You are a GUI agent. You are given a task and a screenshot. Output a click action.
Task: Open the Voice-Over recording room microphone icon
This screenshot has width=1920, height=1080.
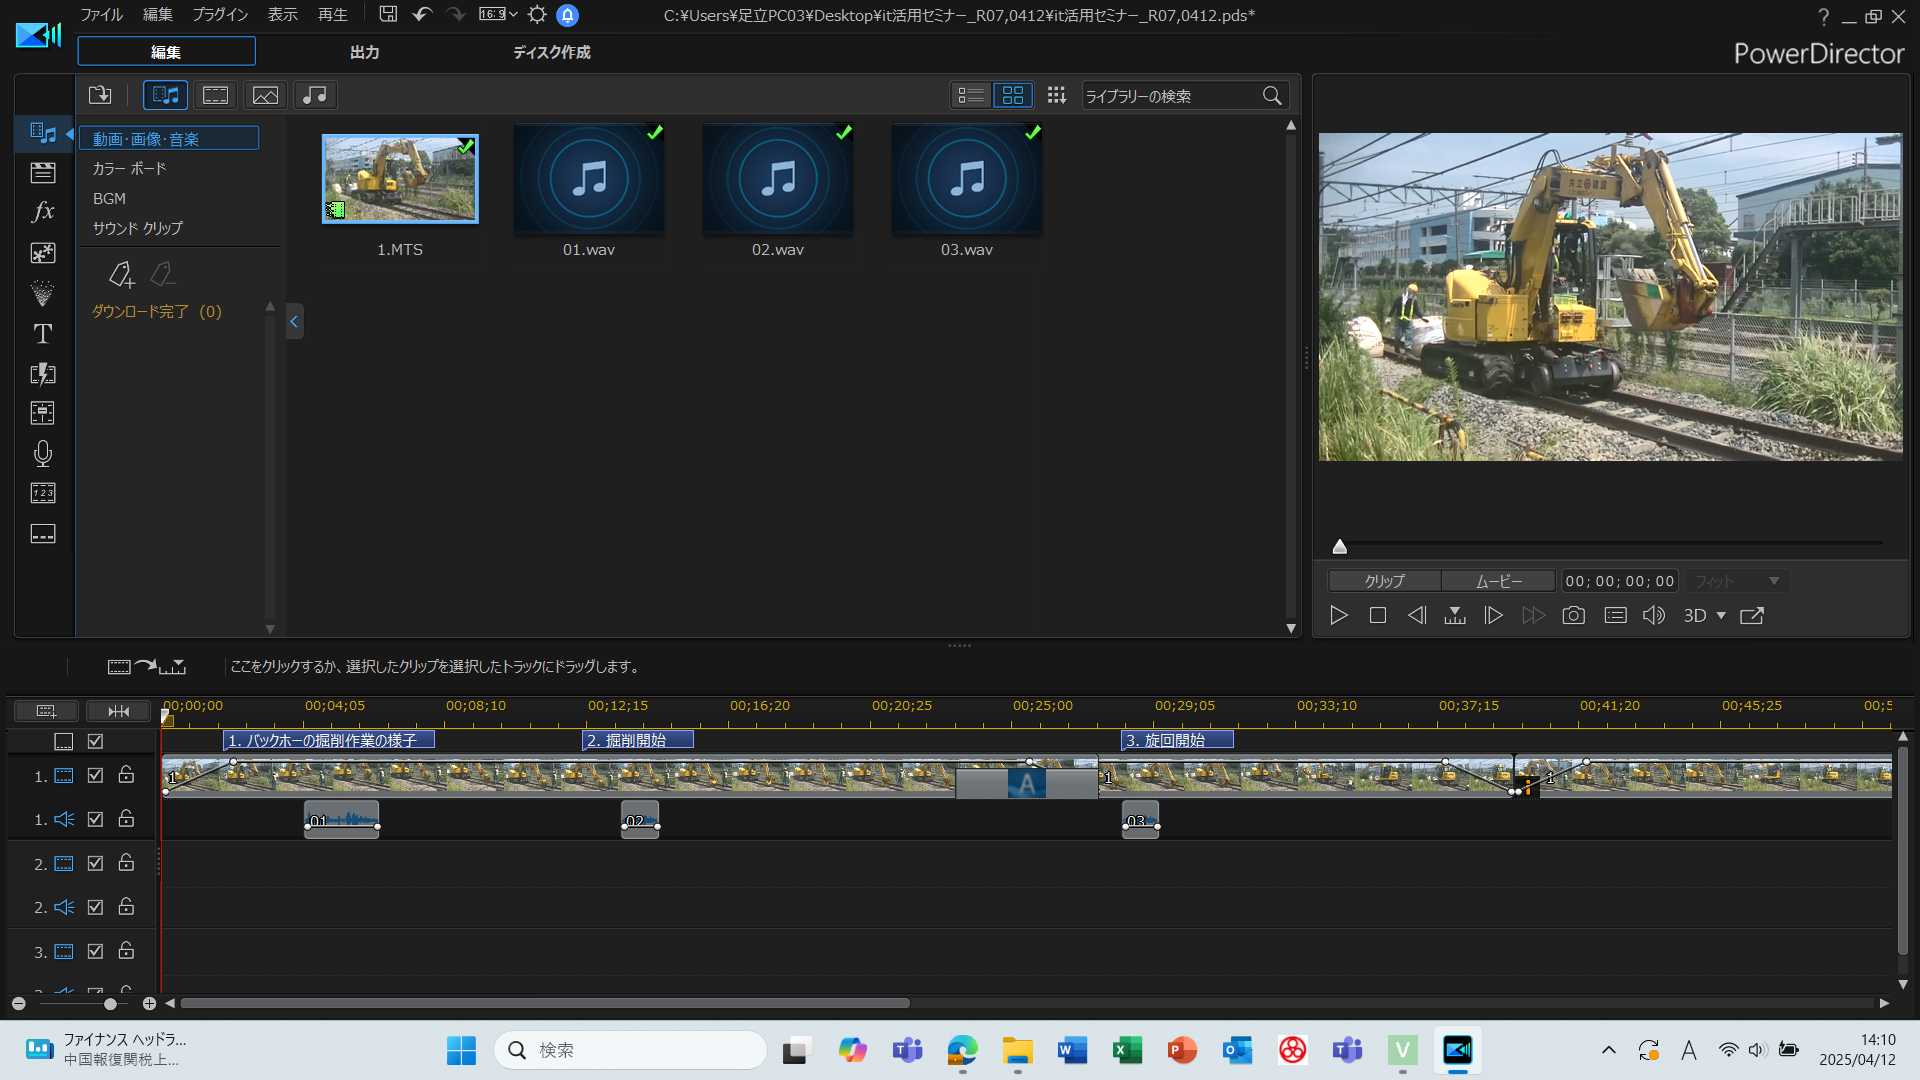(42, 454)
